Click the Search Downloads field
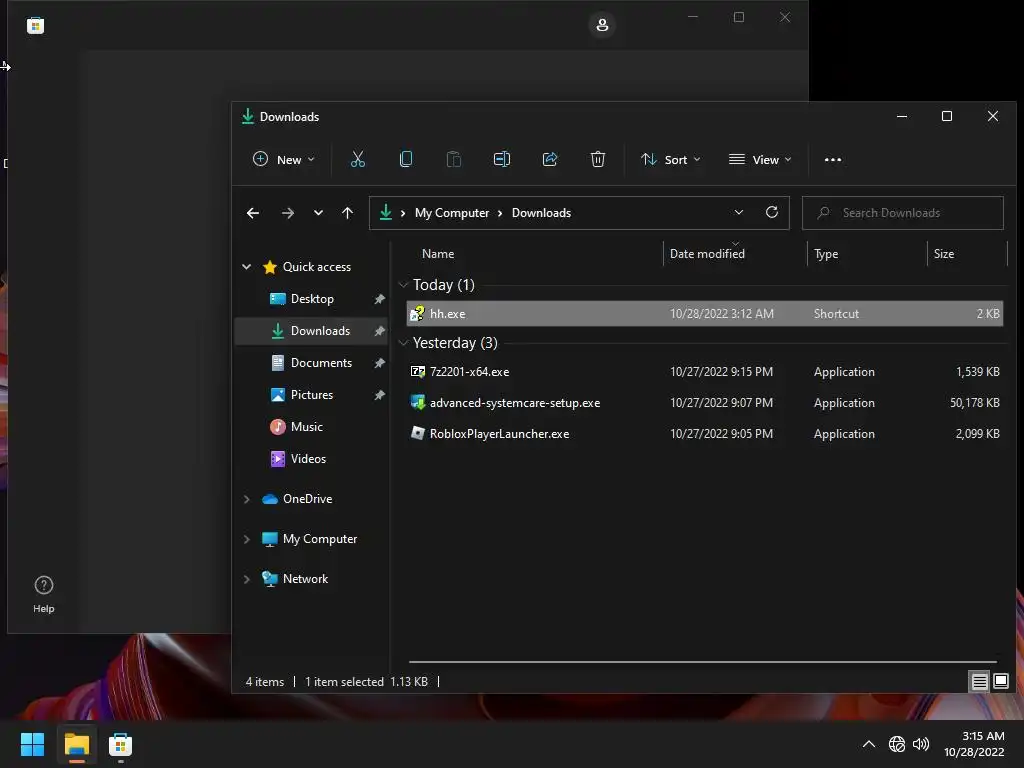This screenshot has height=768, width=1024. point(903,213)
